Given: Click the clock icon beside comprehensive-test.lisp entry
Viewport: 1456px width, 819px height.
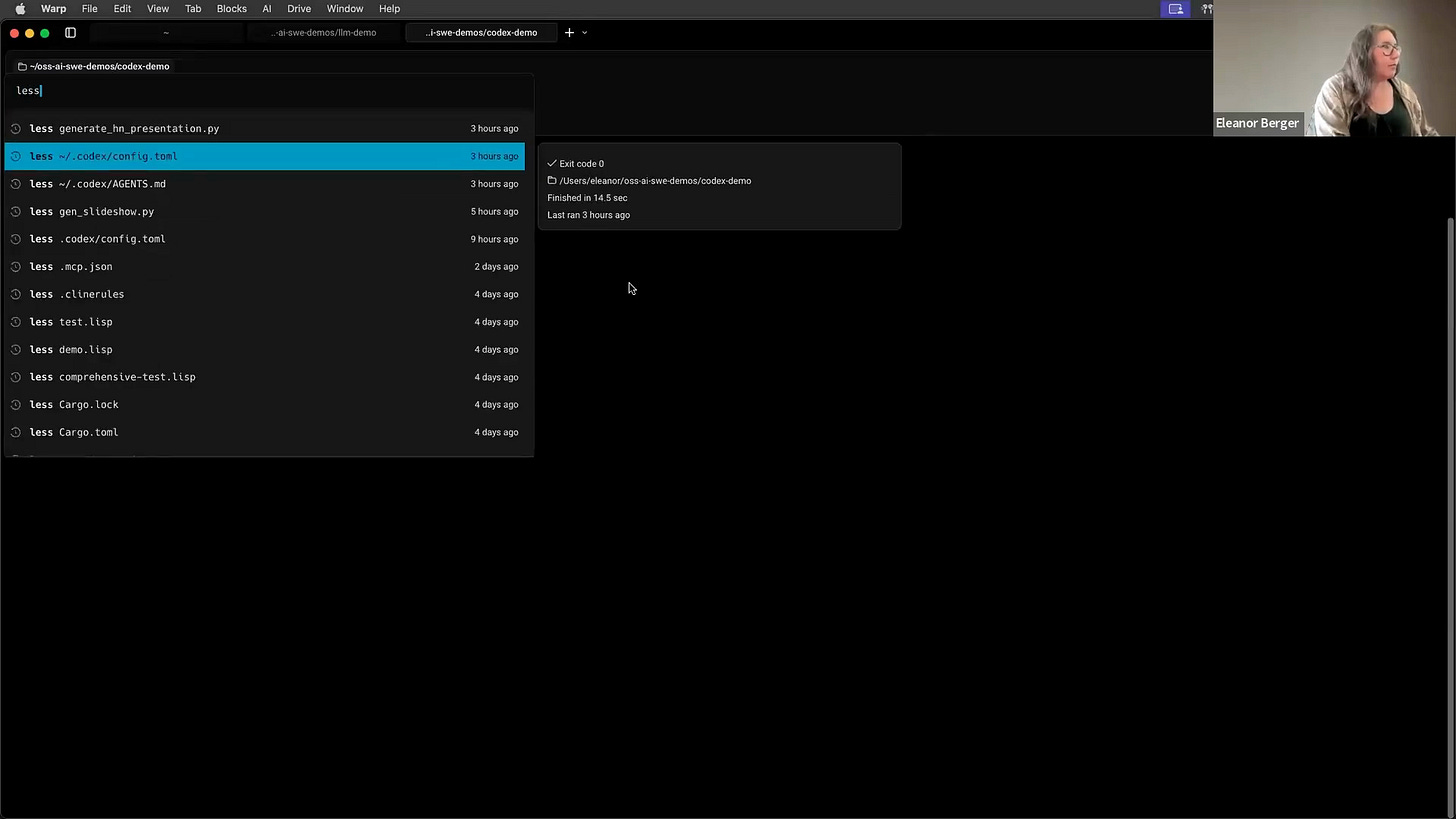Looking at the screenshot, I should pos(16,377).
